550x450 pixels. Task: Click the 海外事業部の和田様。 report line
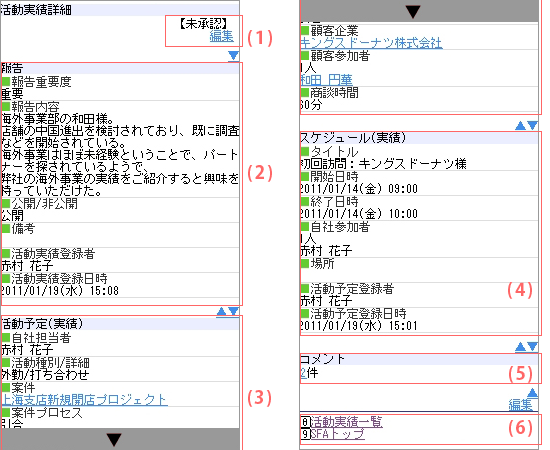click(58, 119)
